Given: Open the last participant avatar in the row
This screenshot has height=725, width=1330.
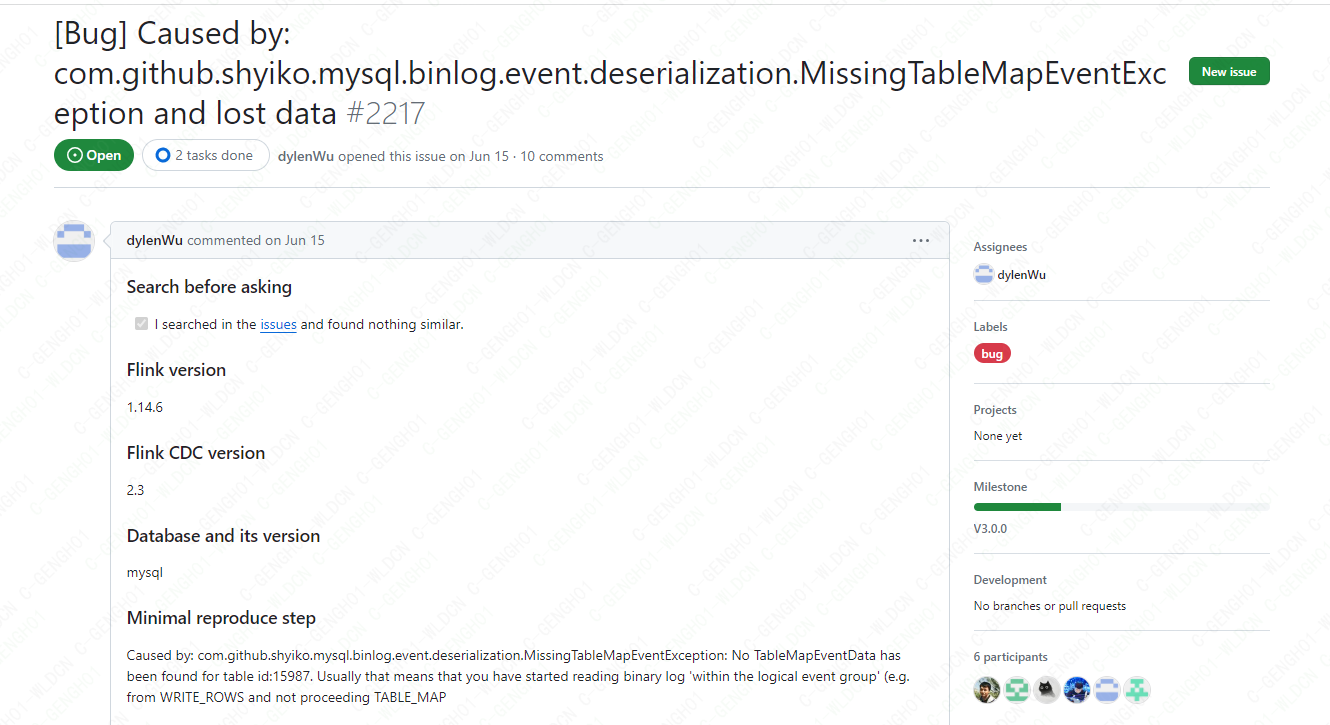Looking at the screenshot, I should click(1137, 689).
